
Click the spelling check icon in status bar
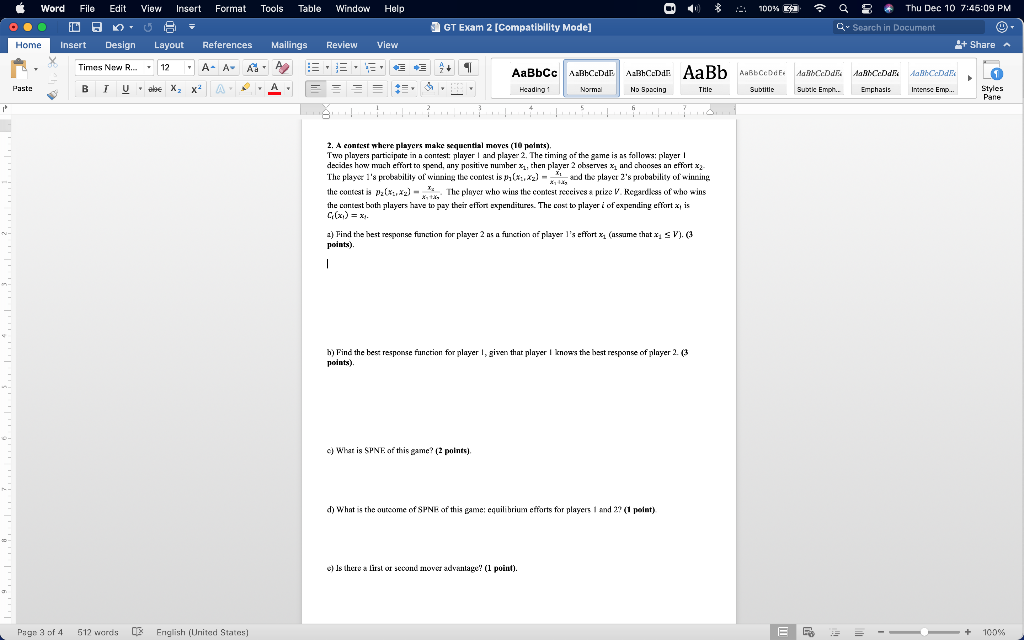137,632
